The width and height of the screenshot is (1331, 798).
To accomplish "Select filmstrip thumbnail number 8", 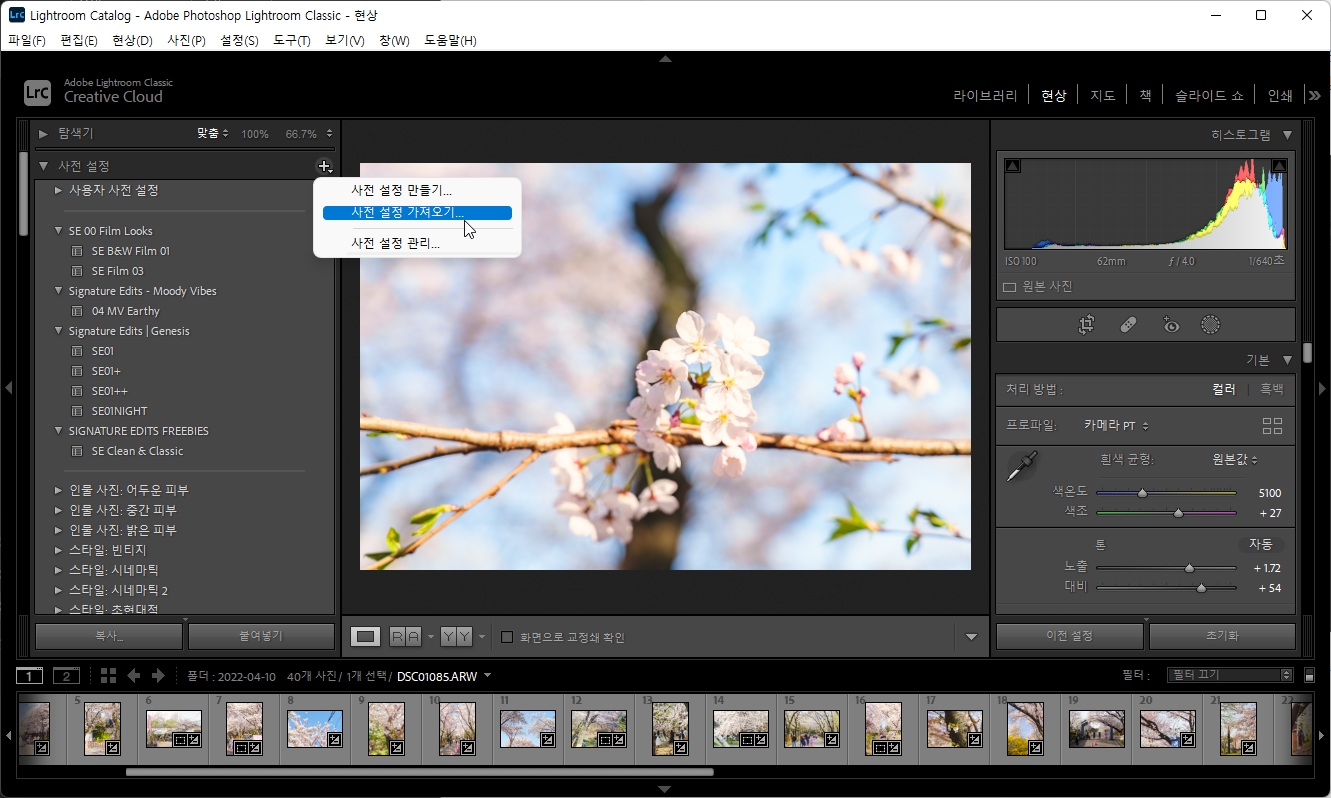I will coord(315,729).
